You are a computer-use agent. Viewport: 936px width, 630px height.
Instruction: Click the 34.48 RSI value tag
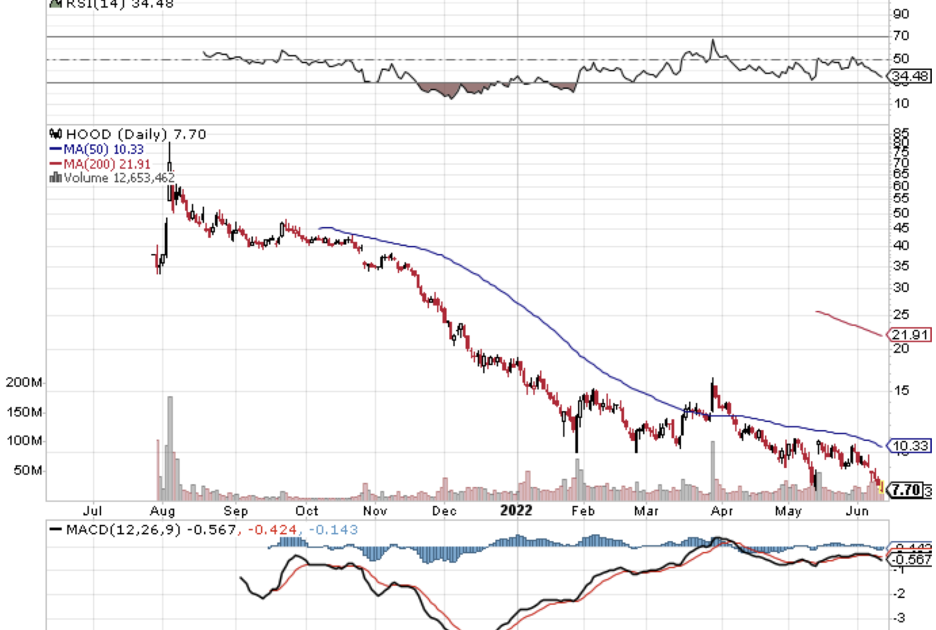(909, 77)
